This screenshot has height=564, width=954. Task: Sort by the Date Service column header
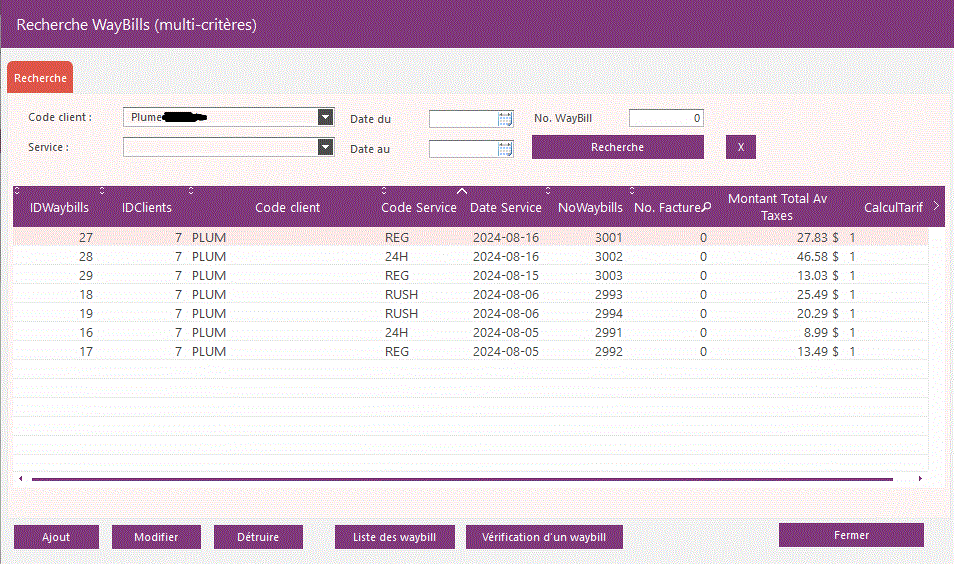tap(505, 207)
